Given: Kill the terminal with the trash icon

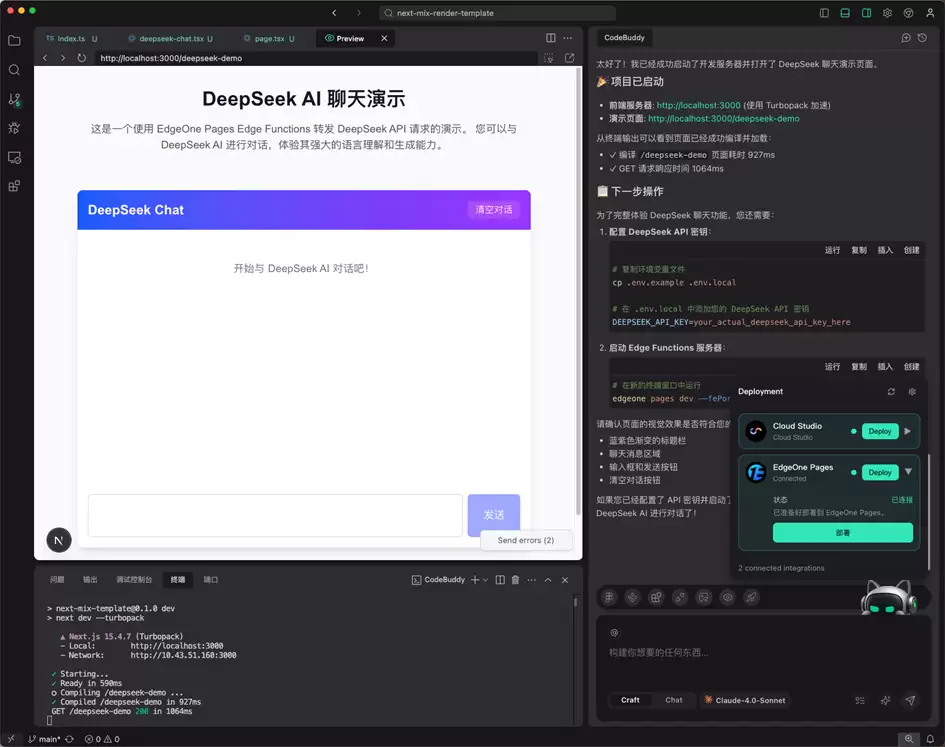Looking at the screenshot, I should tap(516, 580).
